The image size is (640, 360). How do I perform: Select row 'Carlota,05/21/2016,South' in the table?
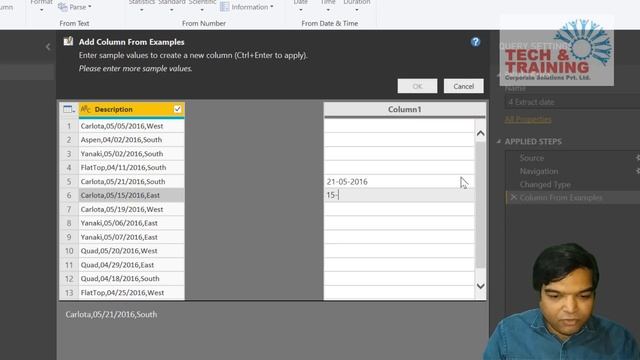[x=131, y=182]
